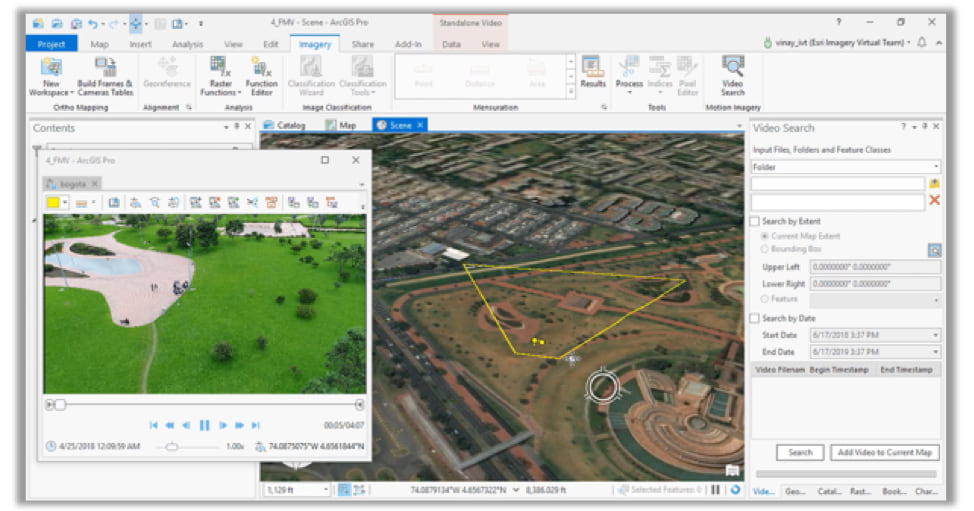Select the Explore navigation tool in title bar
The width and height of the screenshot is (974, 511).
point(135,24)
